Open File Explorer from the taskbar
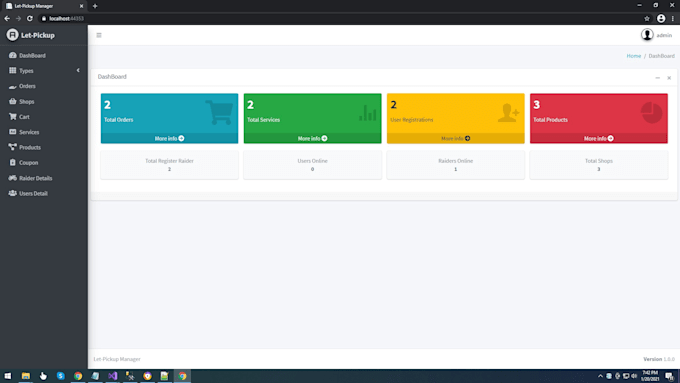680x383 pixels. pyautogui.click(x=26, y=376)
